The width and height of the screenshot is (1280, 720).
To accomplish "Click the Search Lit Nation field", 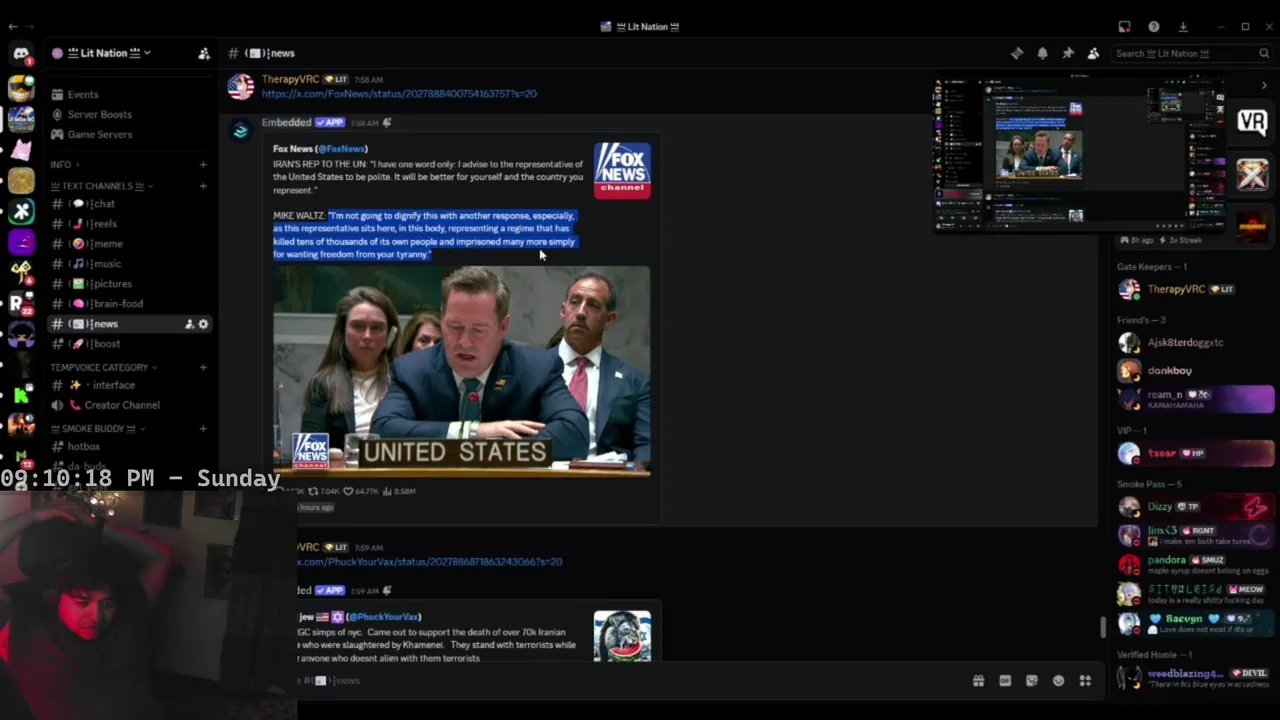I will click(x=1190, y=53).
